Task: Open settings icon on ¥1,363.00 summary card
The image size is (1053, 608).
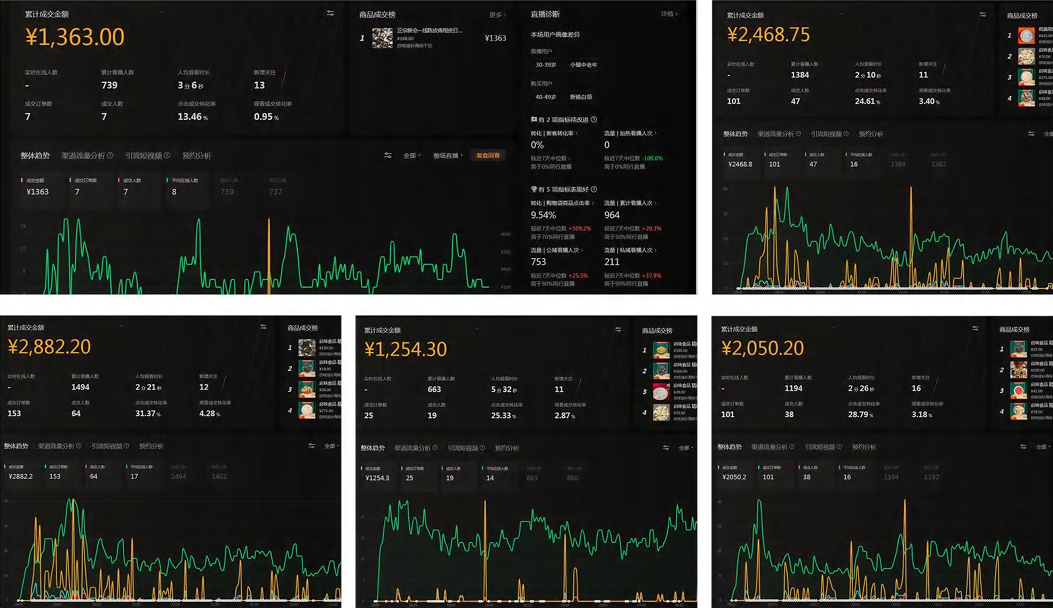Action: click(330, 13)
